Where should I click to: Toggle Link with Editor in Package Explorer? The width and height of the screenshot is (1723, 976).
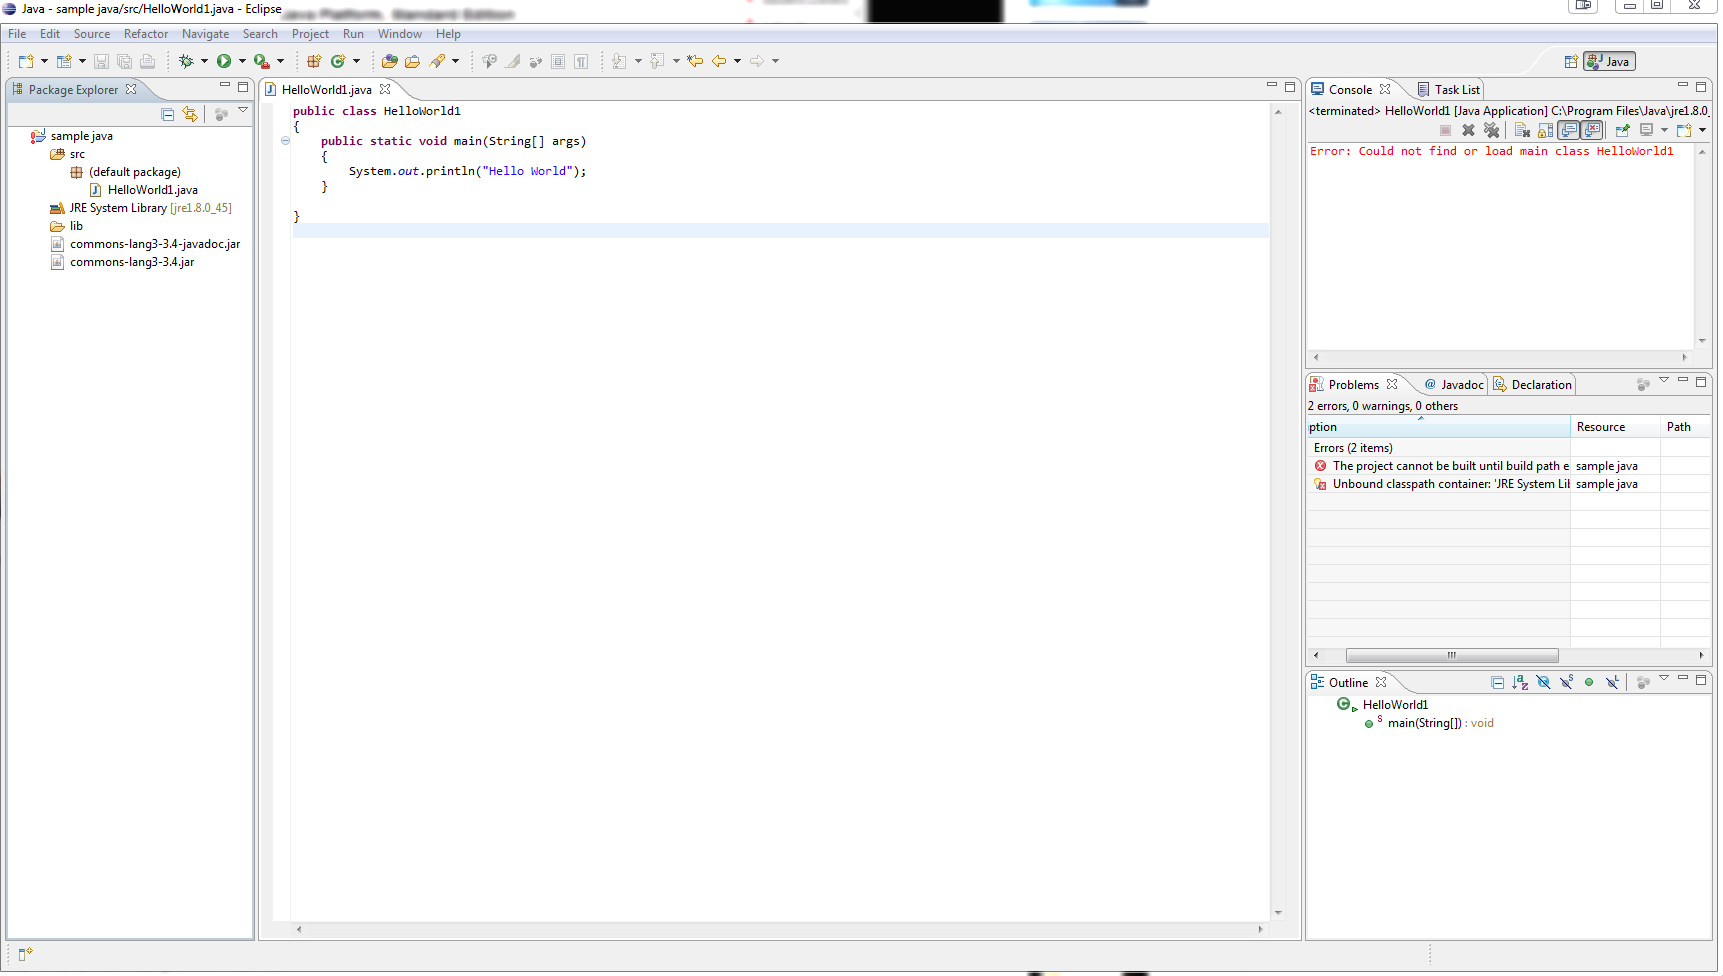[x=190, y=114]
